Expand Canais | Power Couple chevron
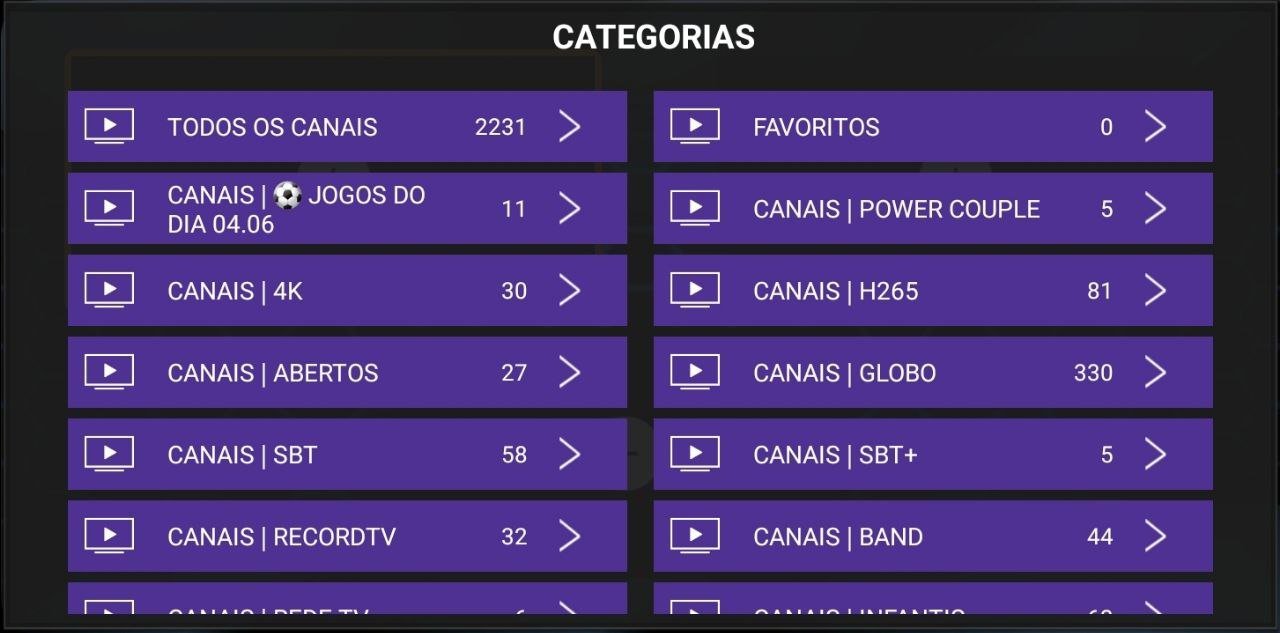The height and width of the screenshot is (633, 1280). (1155, 209)
